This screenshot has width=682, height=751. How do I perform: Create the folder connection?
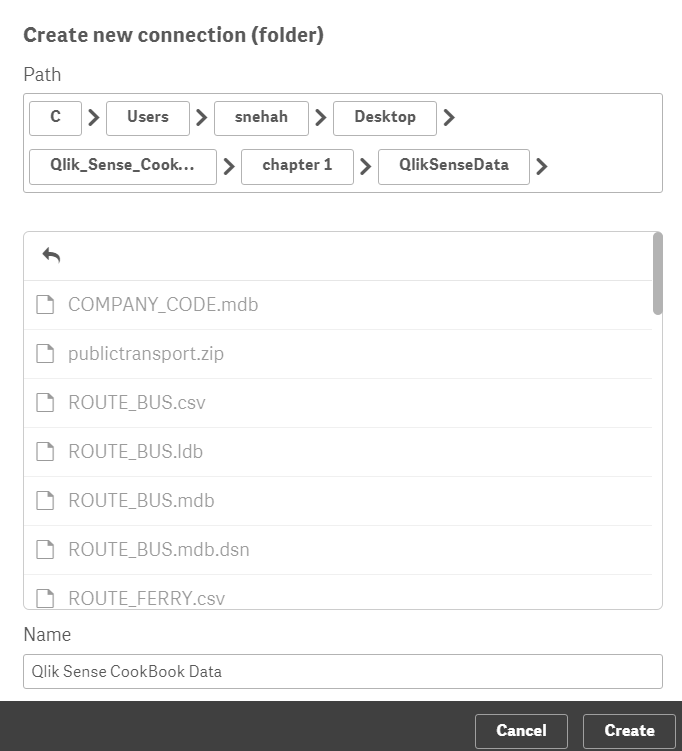[629, 731]
